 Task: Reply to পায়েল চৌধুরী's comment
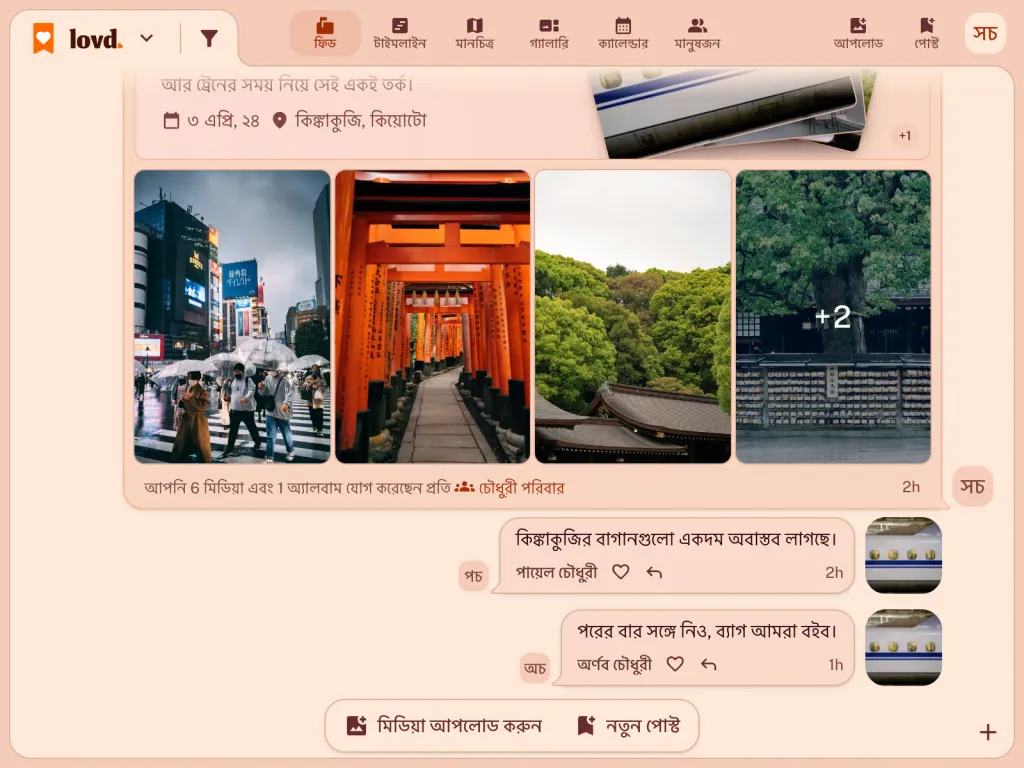click(x=654, y=572)
